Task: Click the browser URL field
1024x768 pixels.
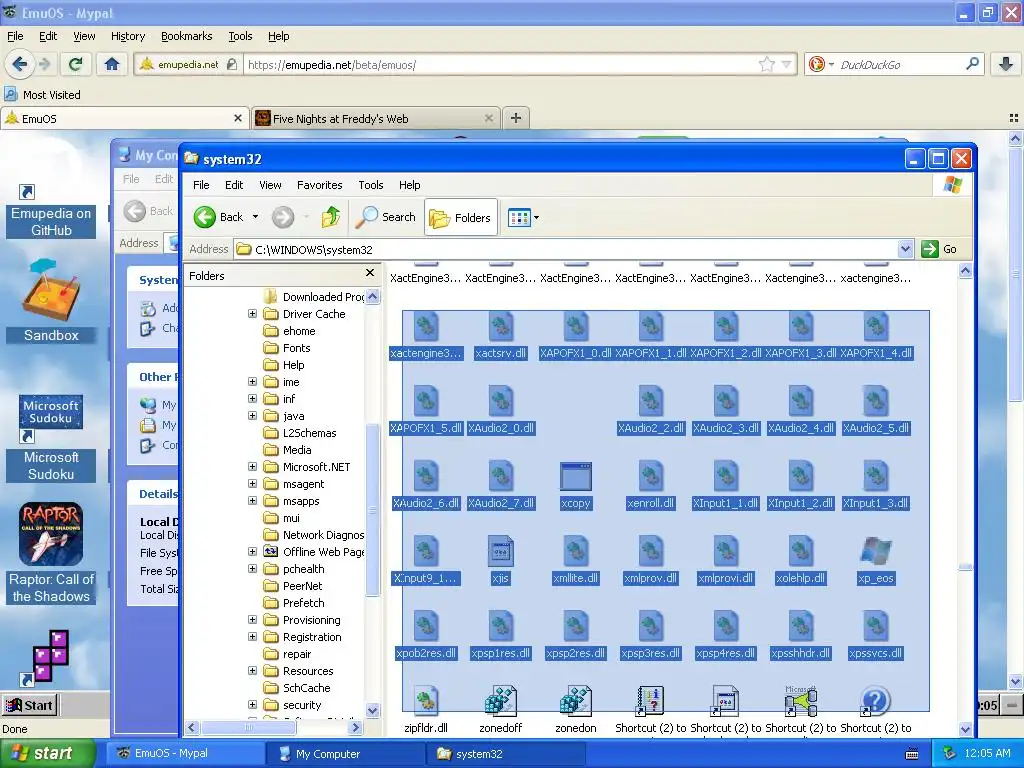Action: click(x=500, y=65)
